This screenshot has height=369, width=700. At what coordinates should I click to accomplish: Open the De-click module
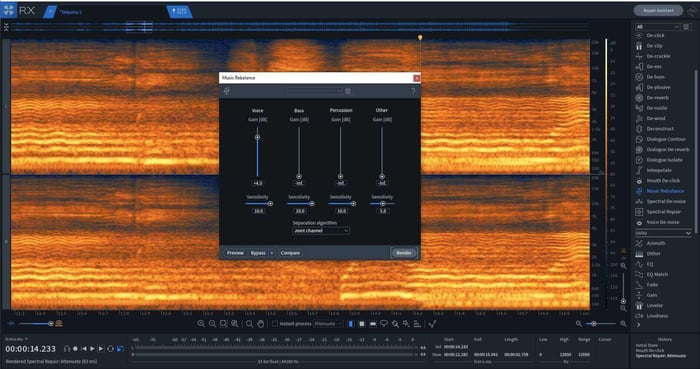pyautogui.click(x=655, y=35)
